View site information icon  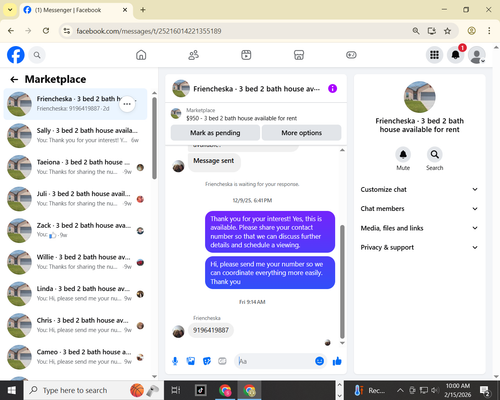click(67, 31)
